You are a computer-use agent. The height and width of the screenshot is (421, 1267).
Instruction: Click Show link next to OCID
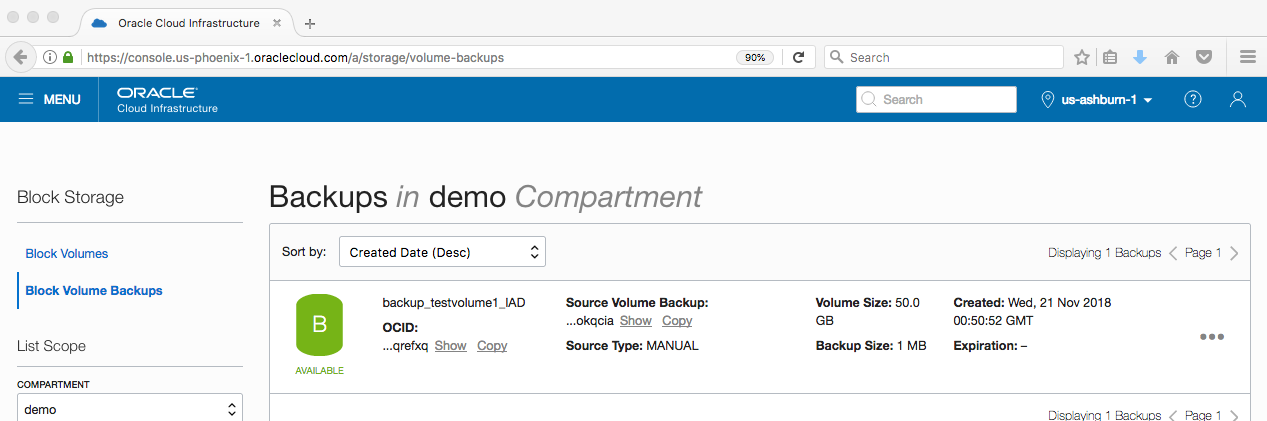coord(450,346)
